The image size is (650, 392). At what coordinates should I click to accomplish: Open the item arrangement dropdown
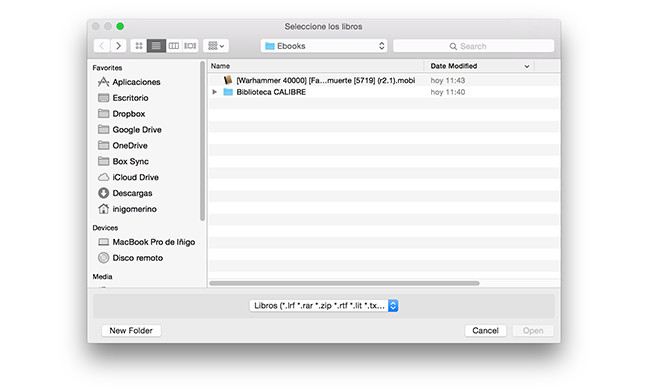point(216,46)
